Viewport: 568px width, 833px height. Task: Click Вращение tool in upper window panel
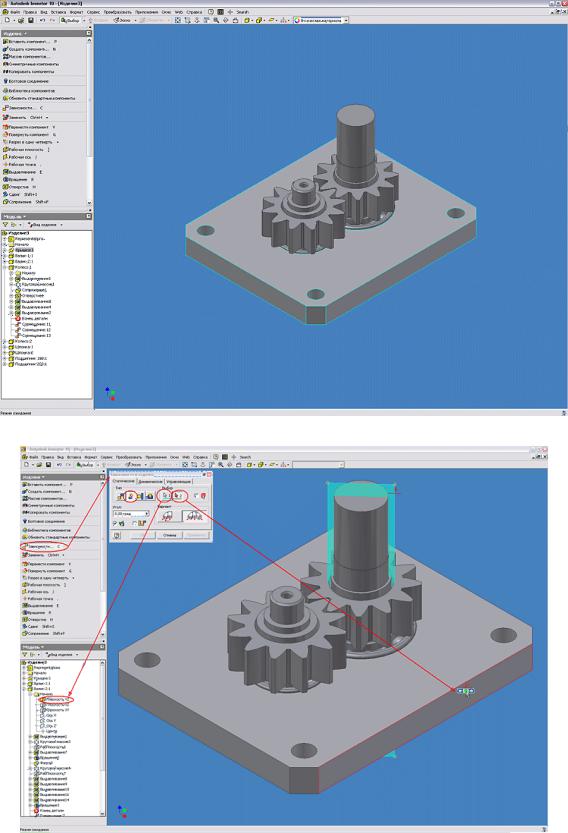click(x=19, y=180)
